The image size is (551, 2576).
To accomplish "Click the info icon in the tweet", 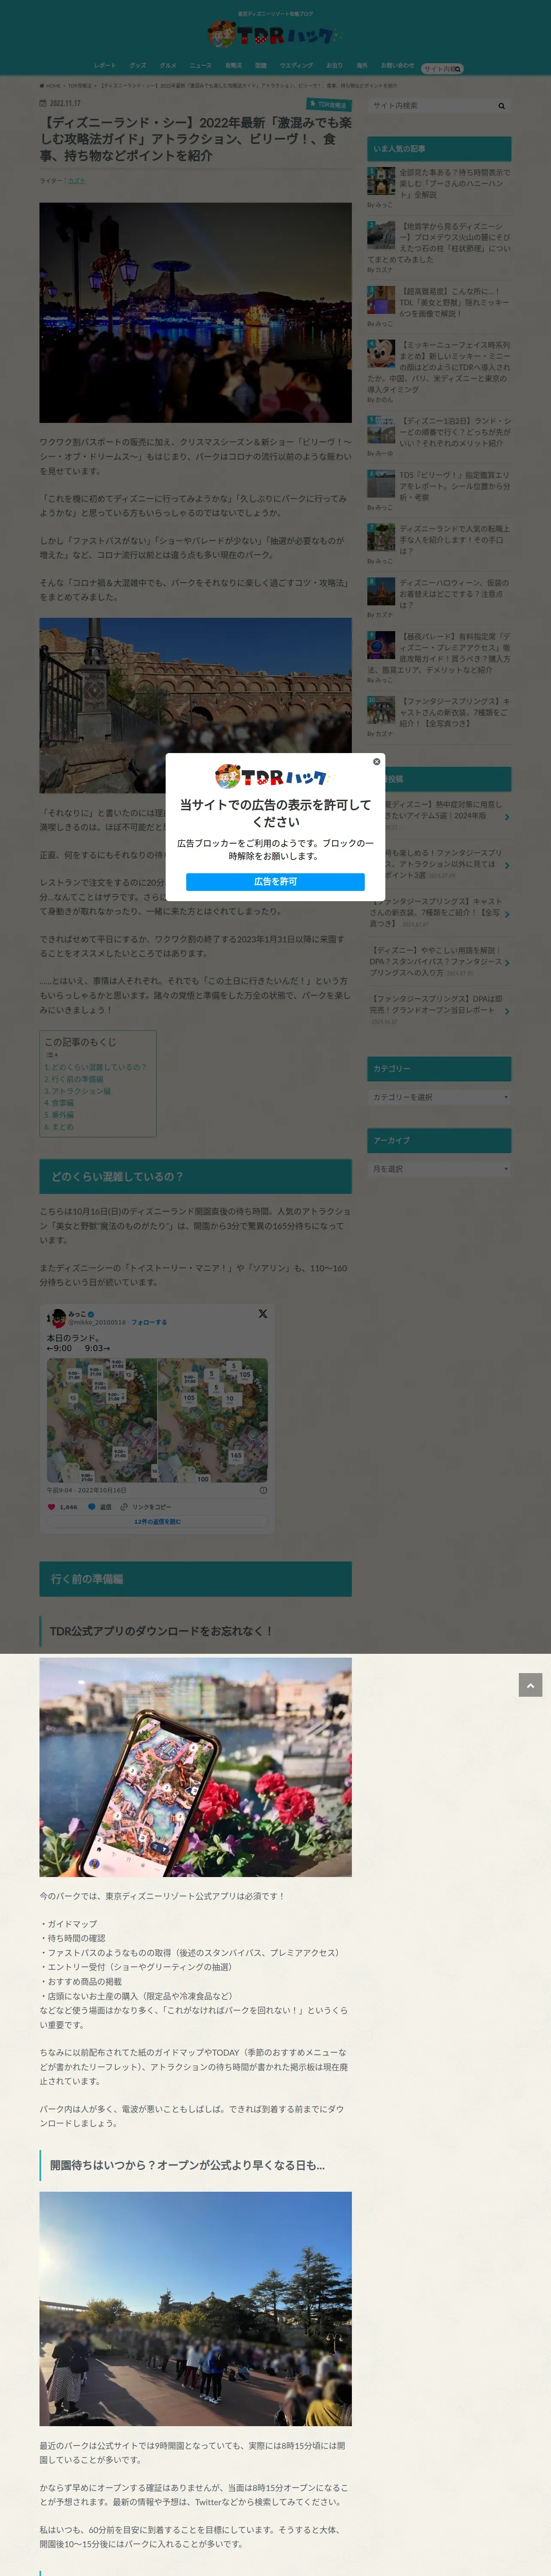I will [263, 1490].
